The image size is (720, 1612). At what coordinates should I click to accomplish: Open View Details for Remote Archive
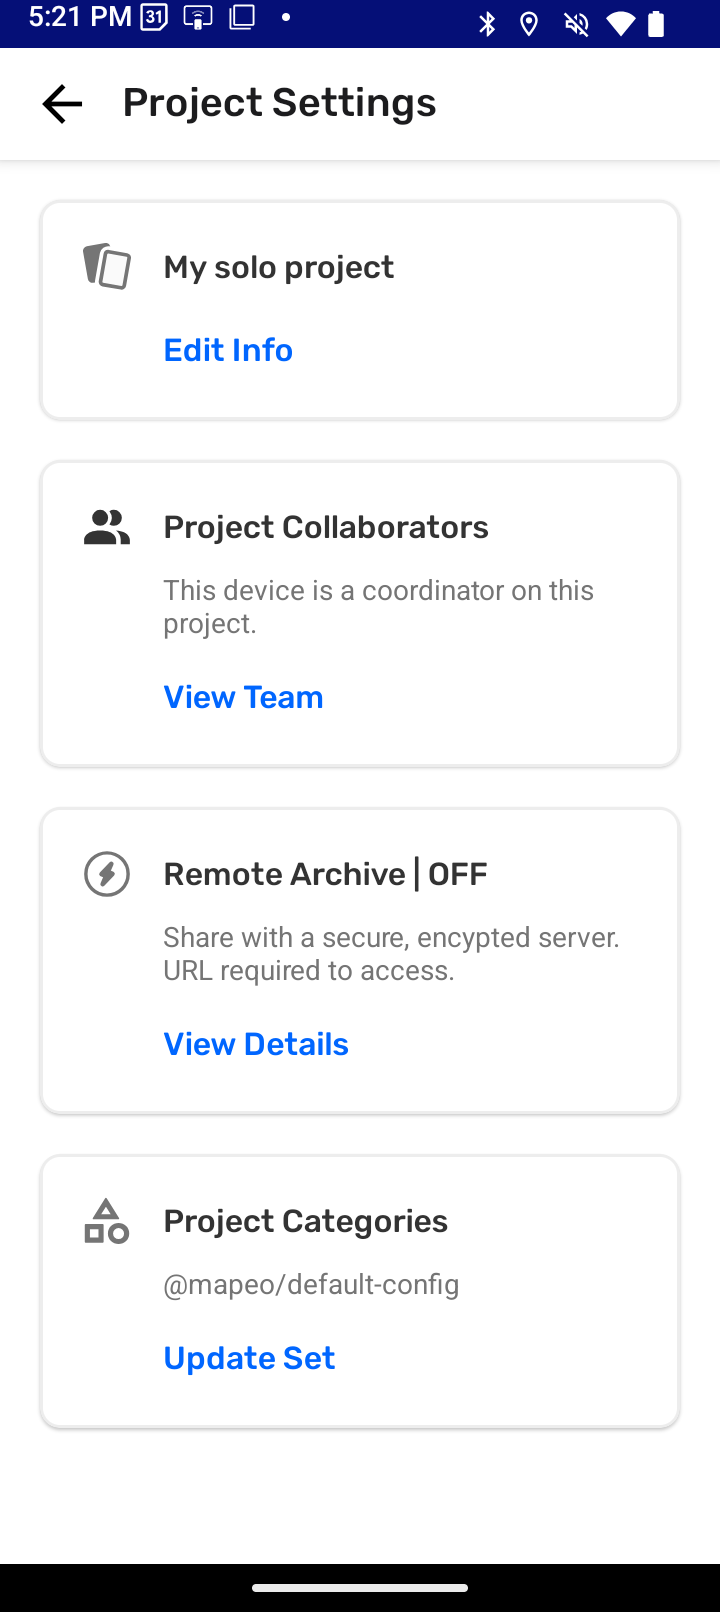tap(256, 1044)
